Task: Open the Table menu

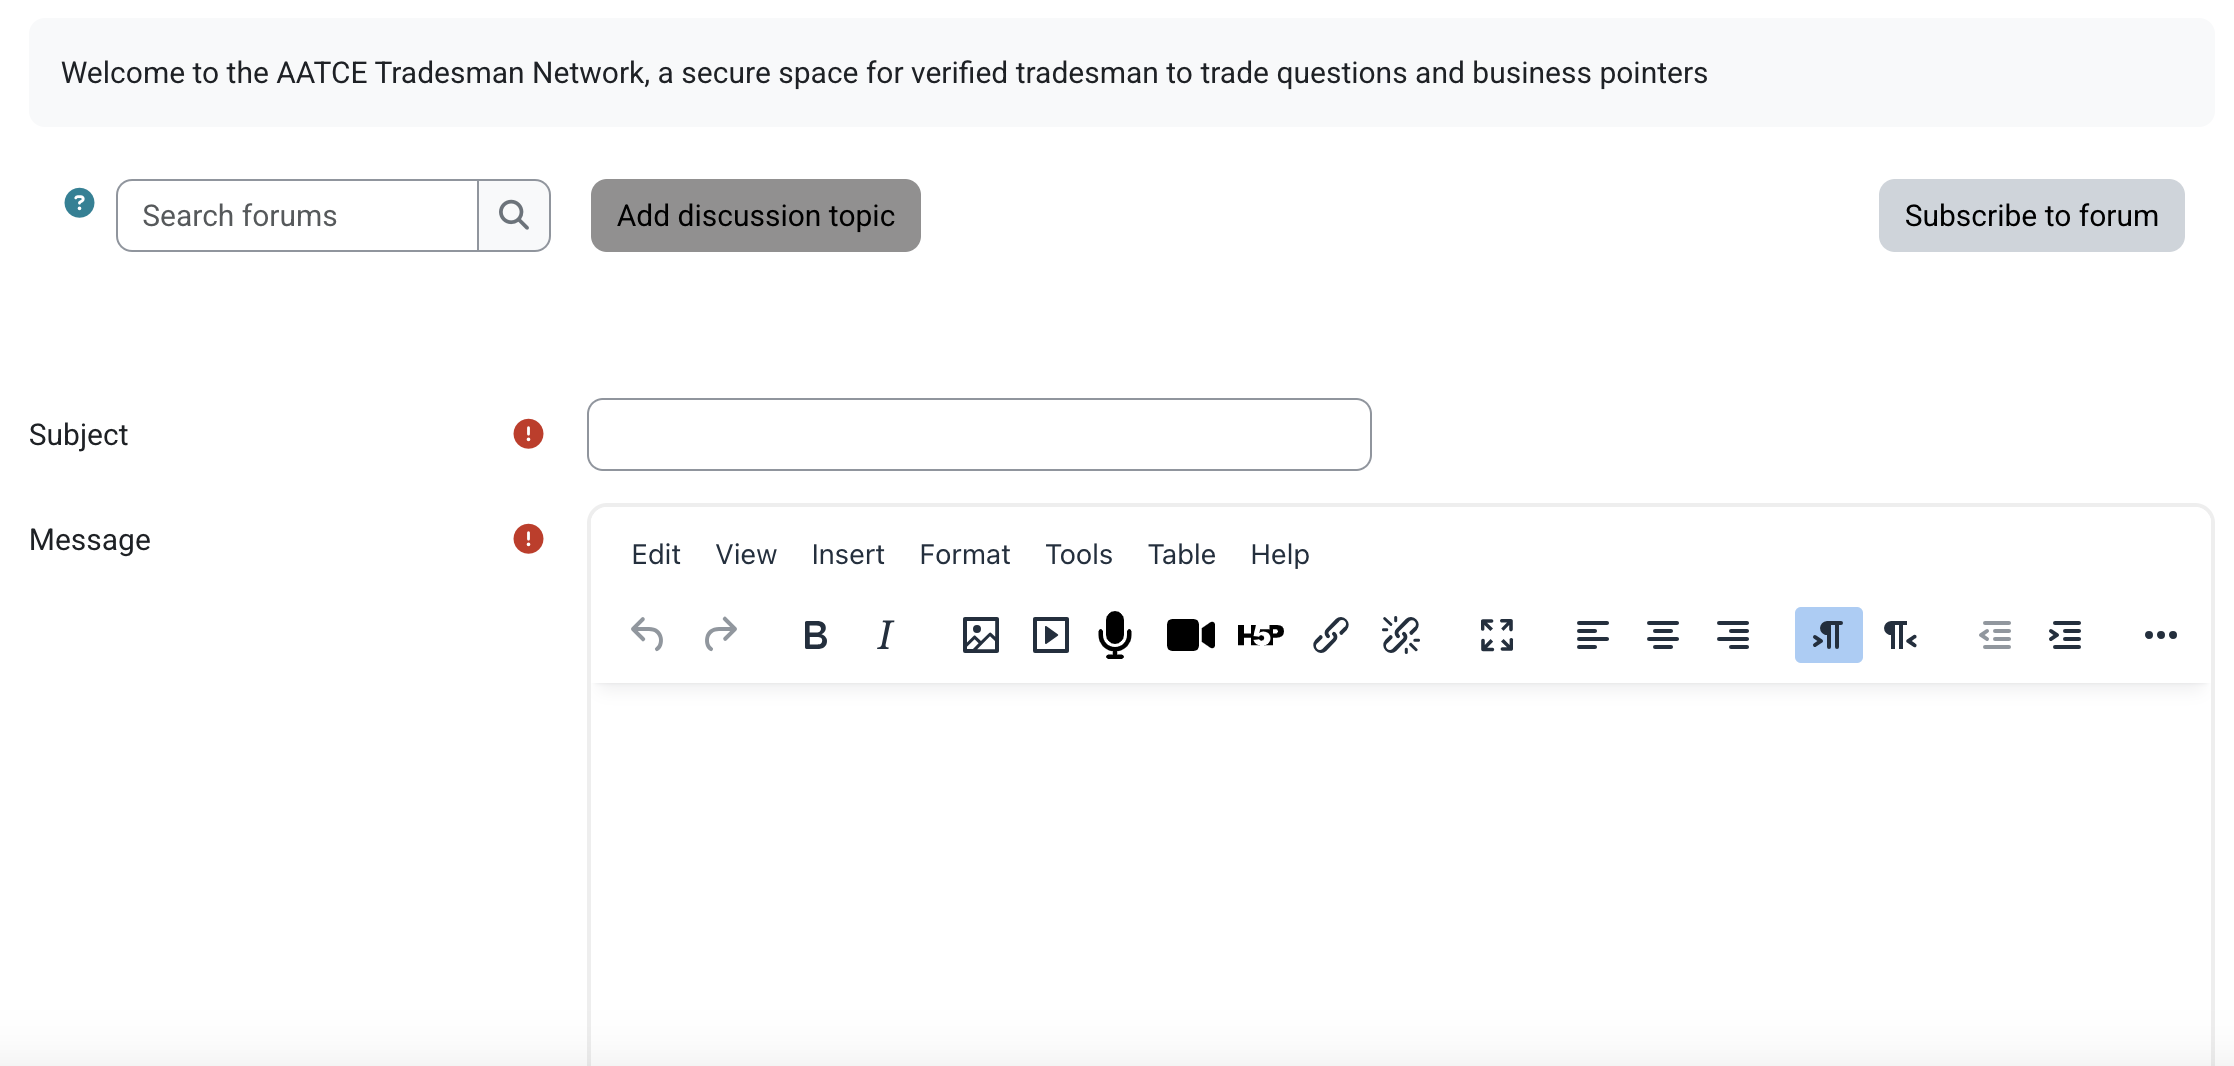Action: pos(1181,554)
